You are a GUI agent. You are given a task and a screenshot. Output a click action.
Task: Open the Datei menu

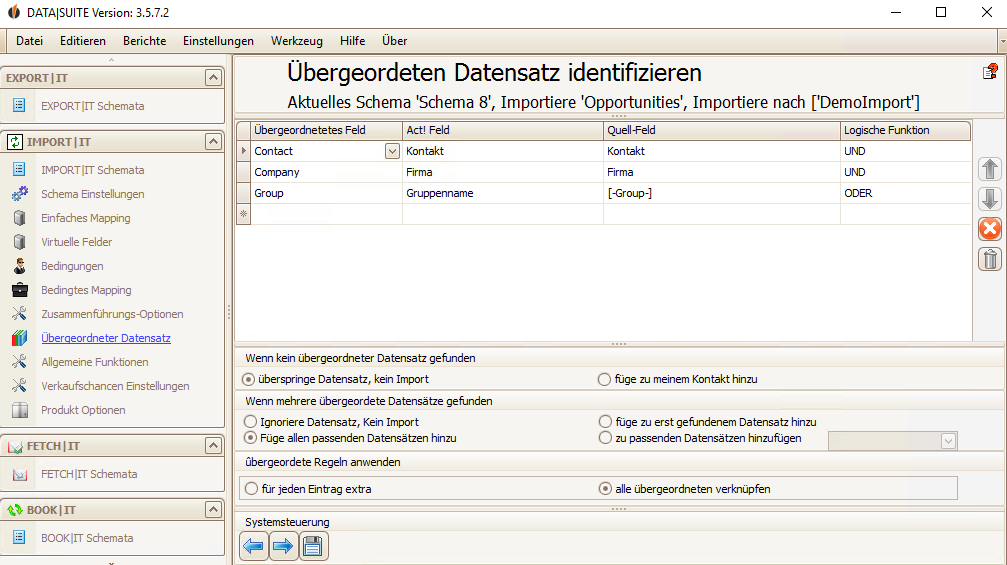[x=30, y=41]
